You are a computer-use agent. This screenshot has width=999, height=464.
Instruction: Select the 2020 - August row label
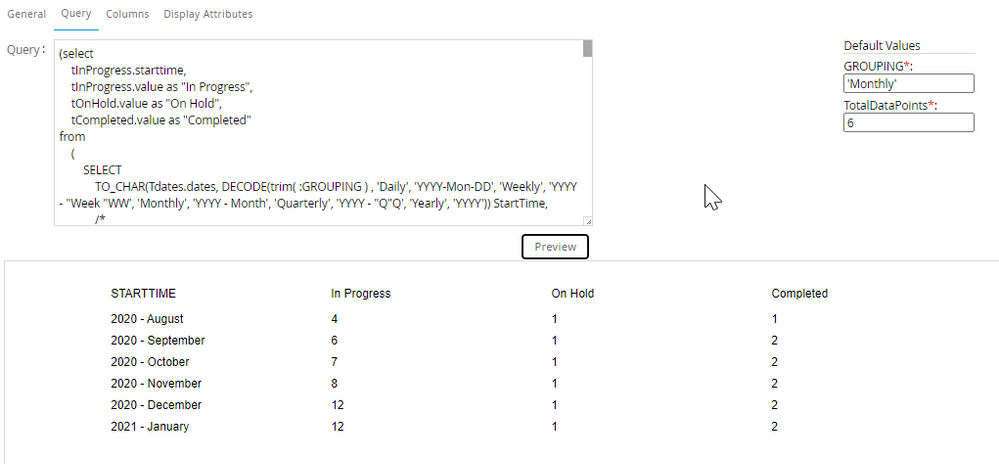[147, 319]
